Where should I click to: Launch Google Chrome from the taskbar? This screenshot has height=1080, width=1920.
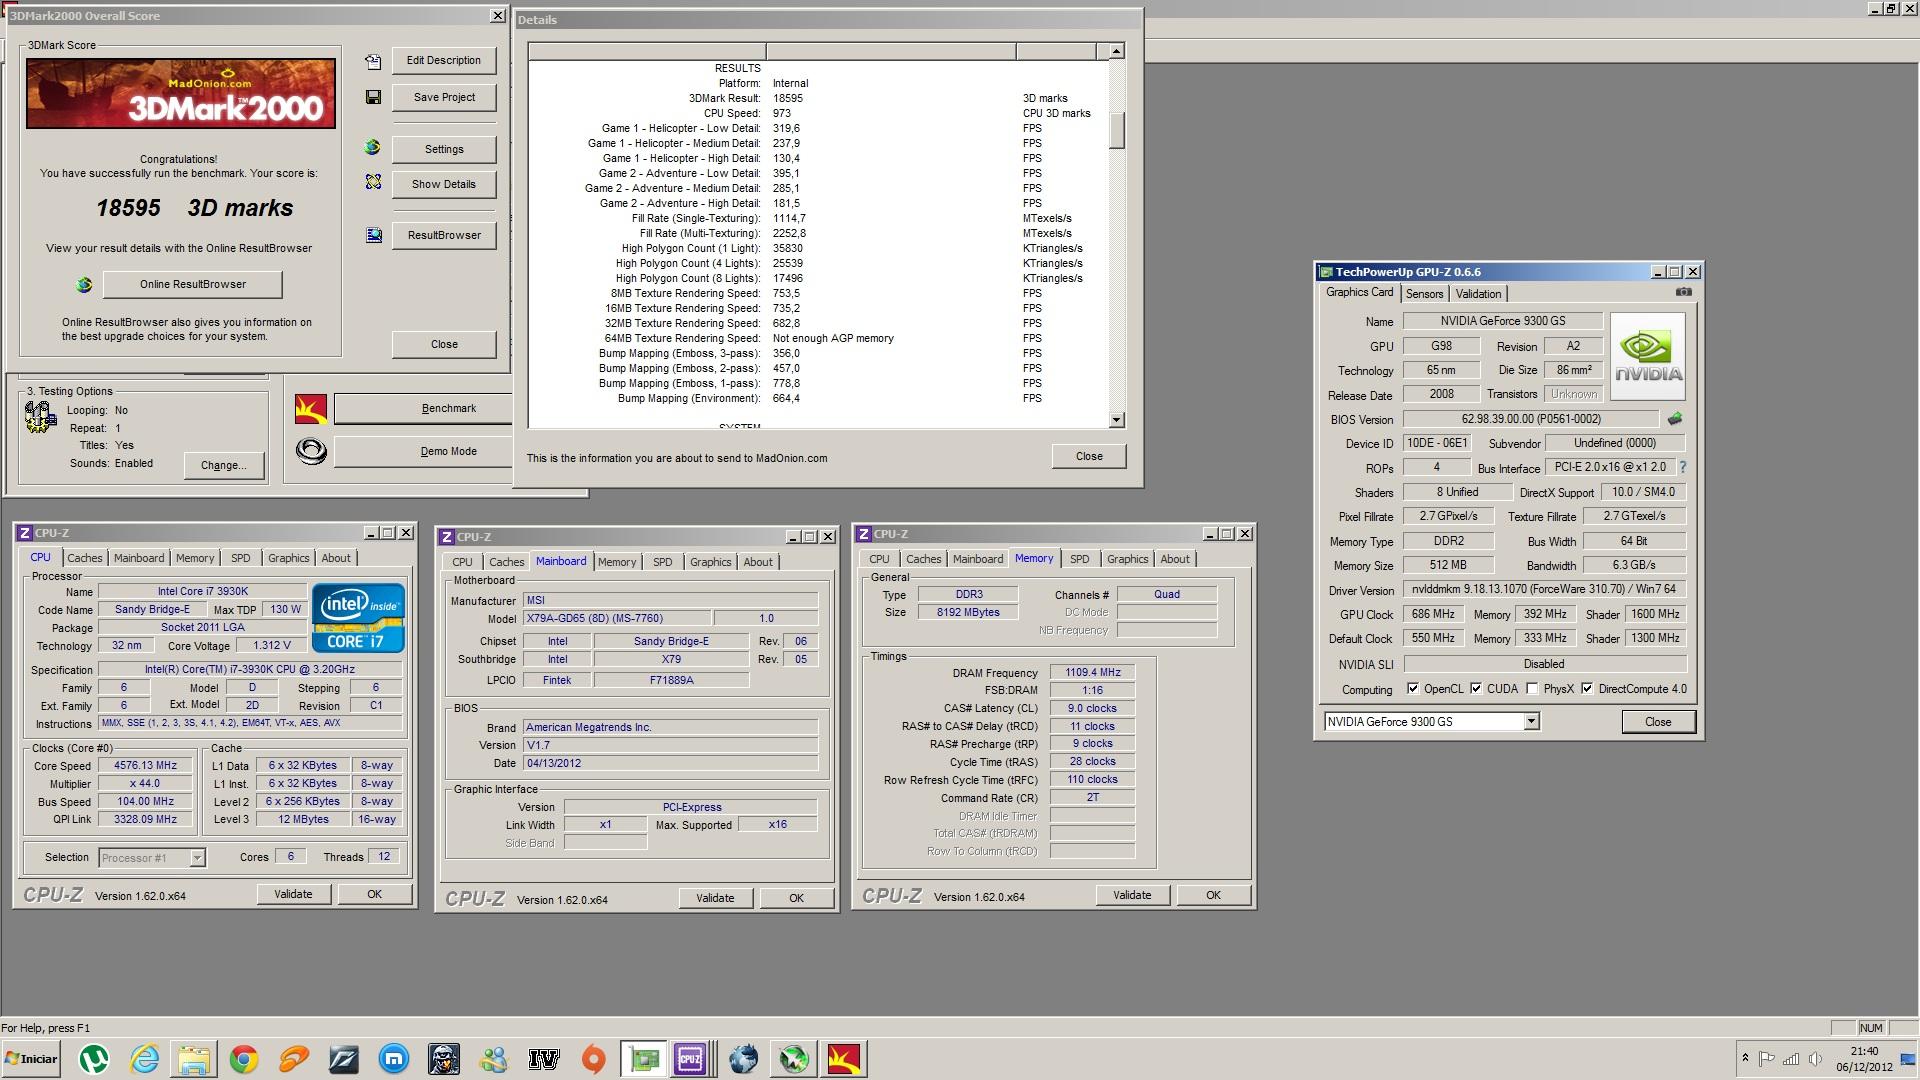pyautogui.click(x=244, y=1059)
